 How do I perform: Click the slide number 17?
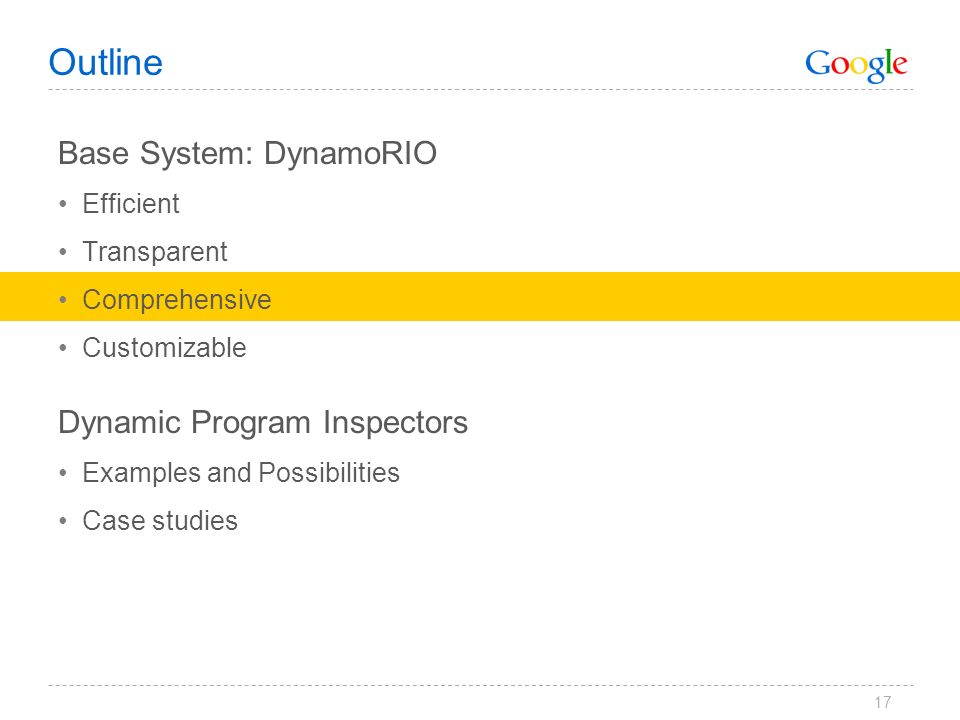tap(883, 702)
